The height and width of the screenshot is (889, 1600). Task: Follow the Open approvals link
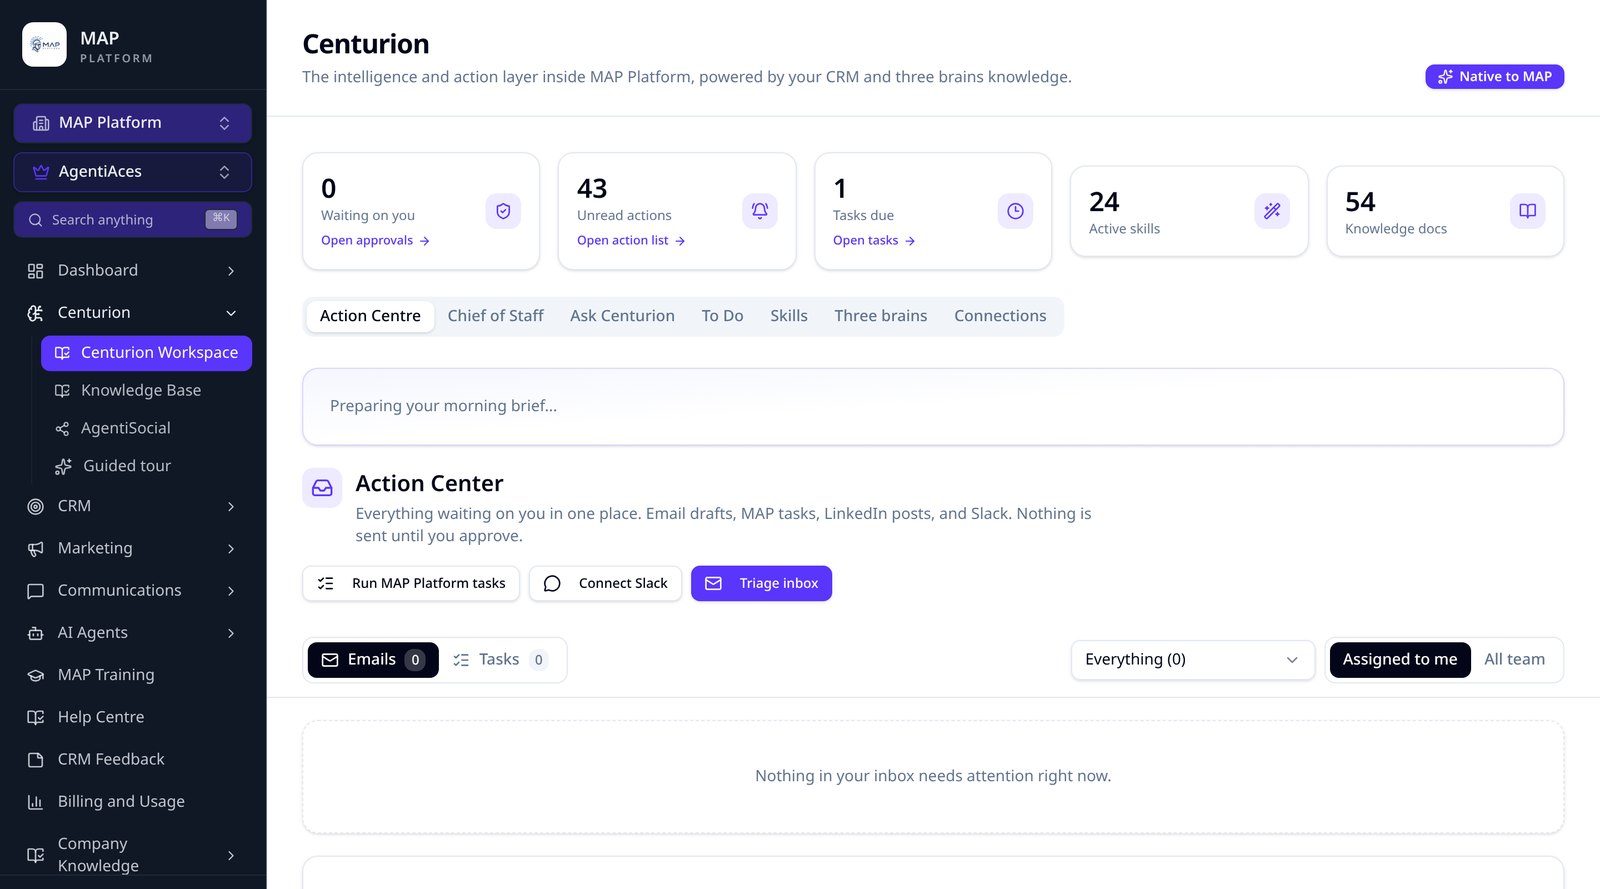tap(375, 241)
